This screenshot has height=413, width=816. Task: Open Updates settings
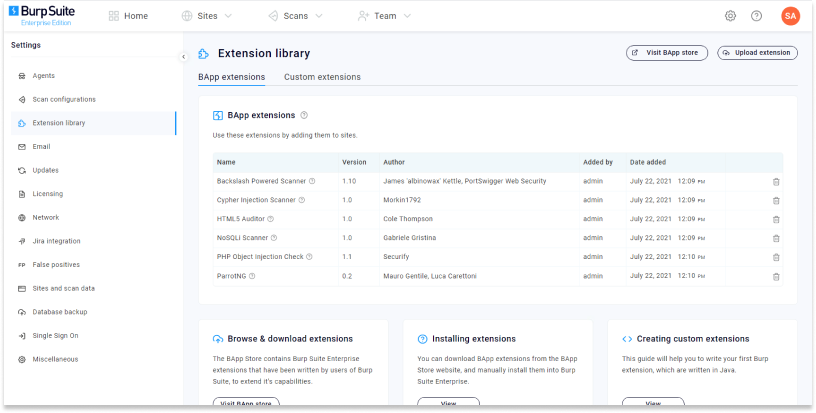94,171
